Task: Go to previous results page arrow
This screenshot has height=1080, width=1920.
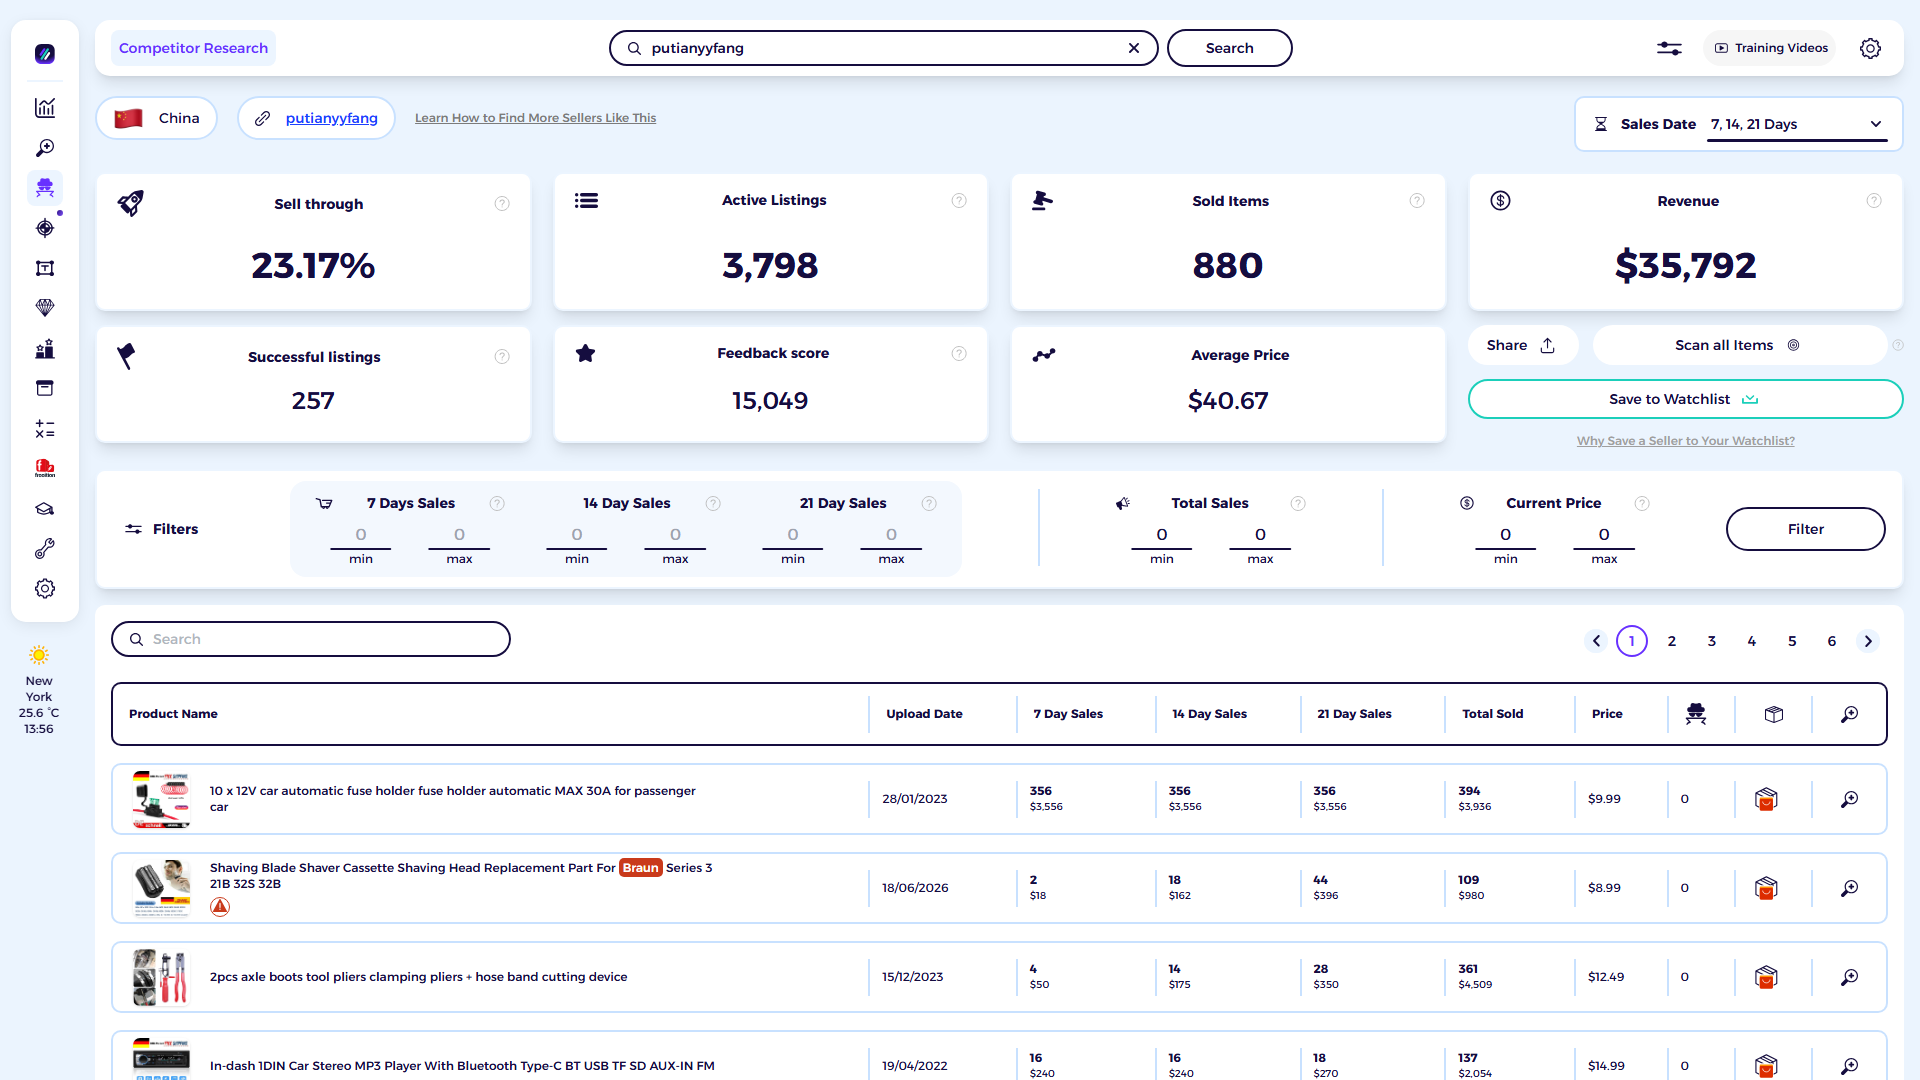Action: click(1596, 641)
